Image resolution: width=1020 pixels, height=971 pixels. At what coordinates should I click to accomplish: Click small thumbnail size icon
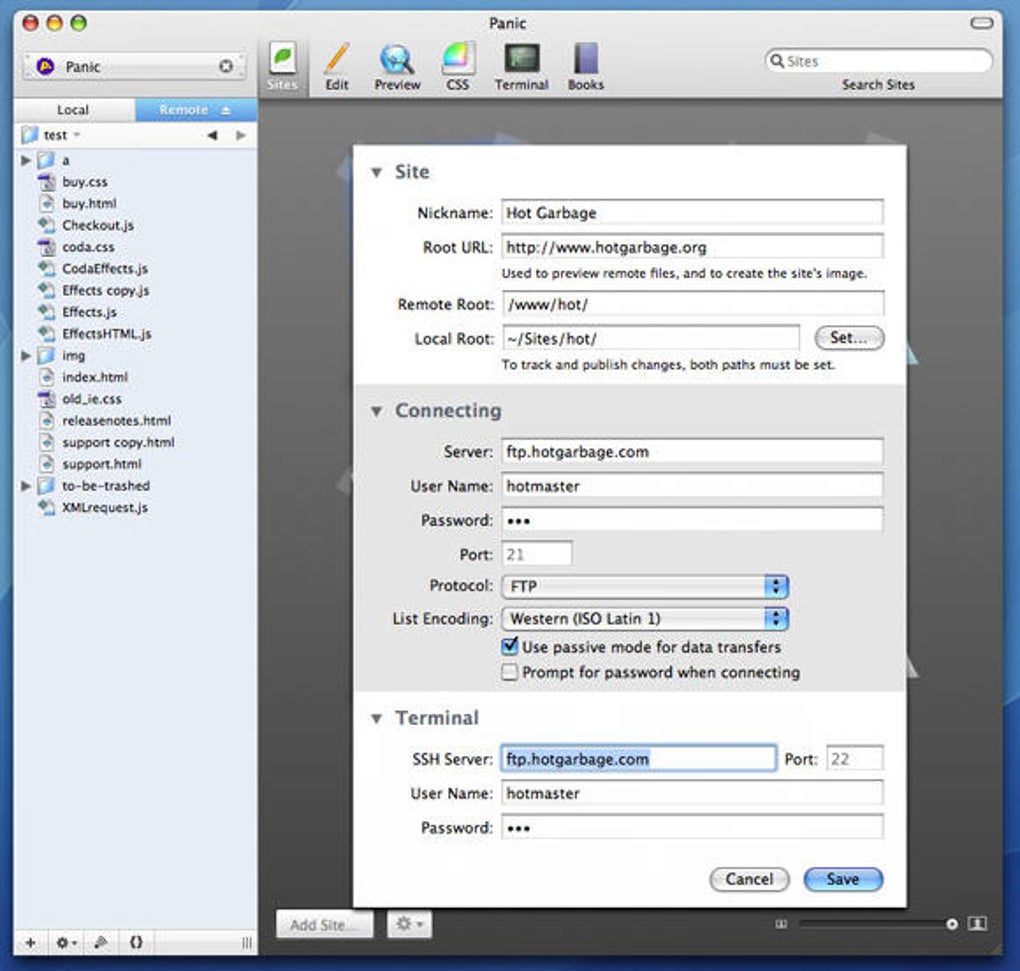(781, 924)
